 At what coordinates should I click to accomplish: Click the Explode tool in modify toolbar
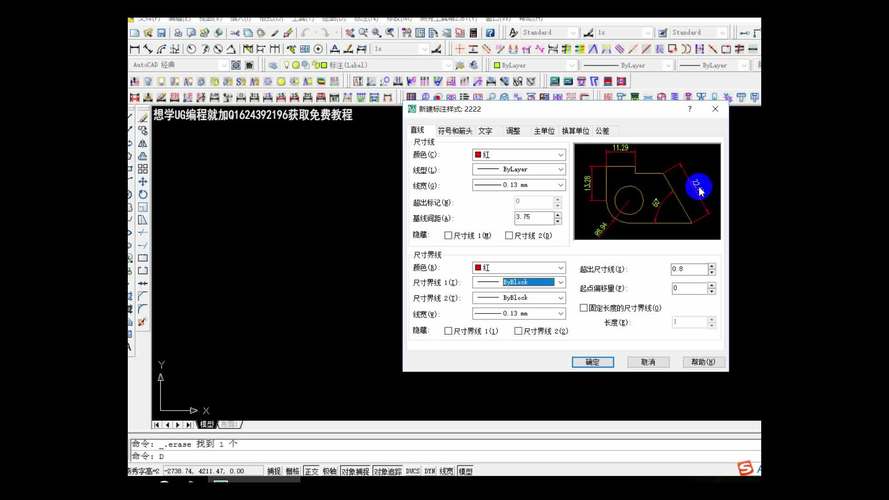point(142,322)
